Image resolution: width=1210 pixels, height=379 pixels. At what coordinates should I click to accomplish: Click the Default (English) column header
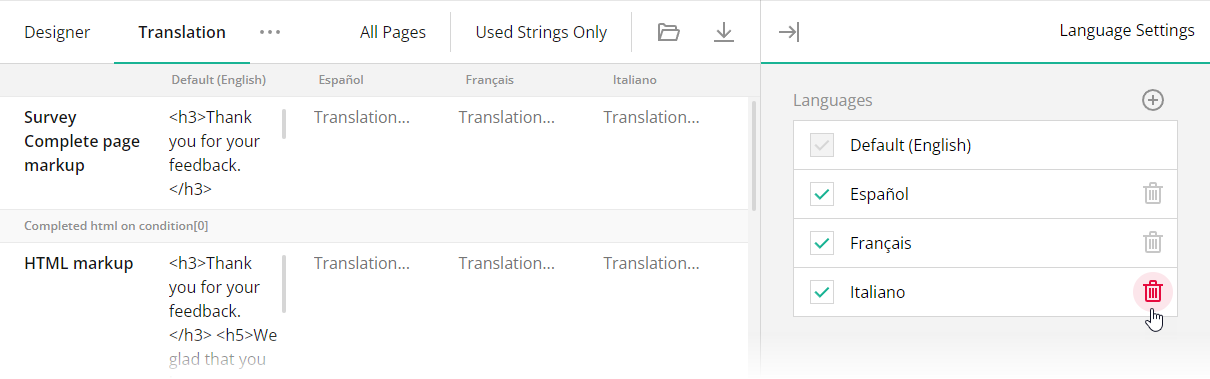pos(219,80)
